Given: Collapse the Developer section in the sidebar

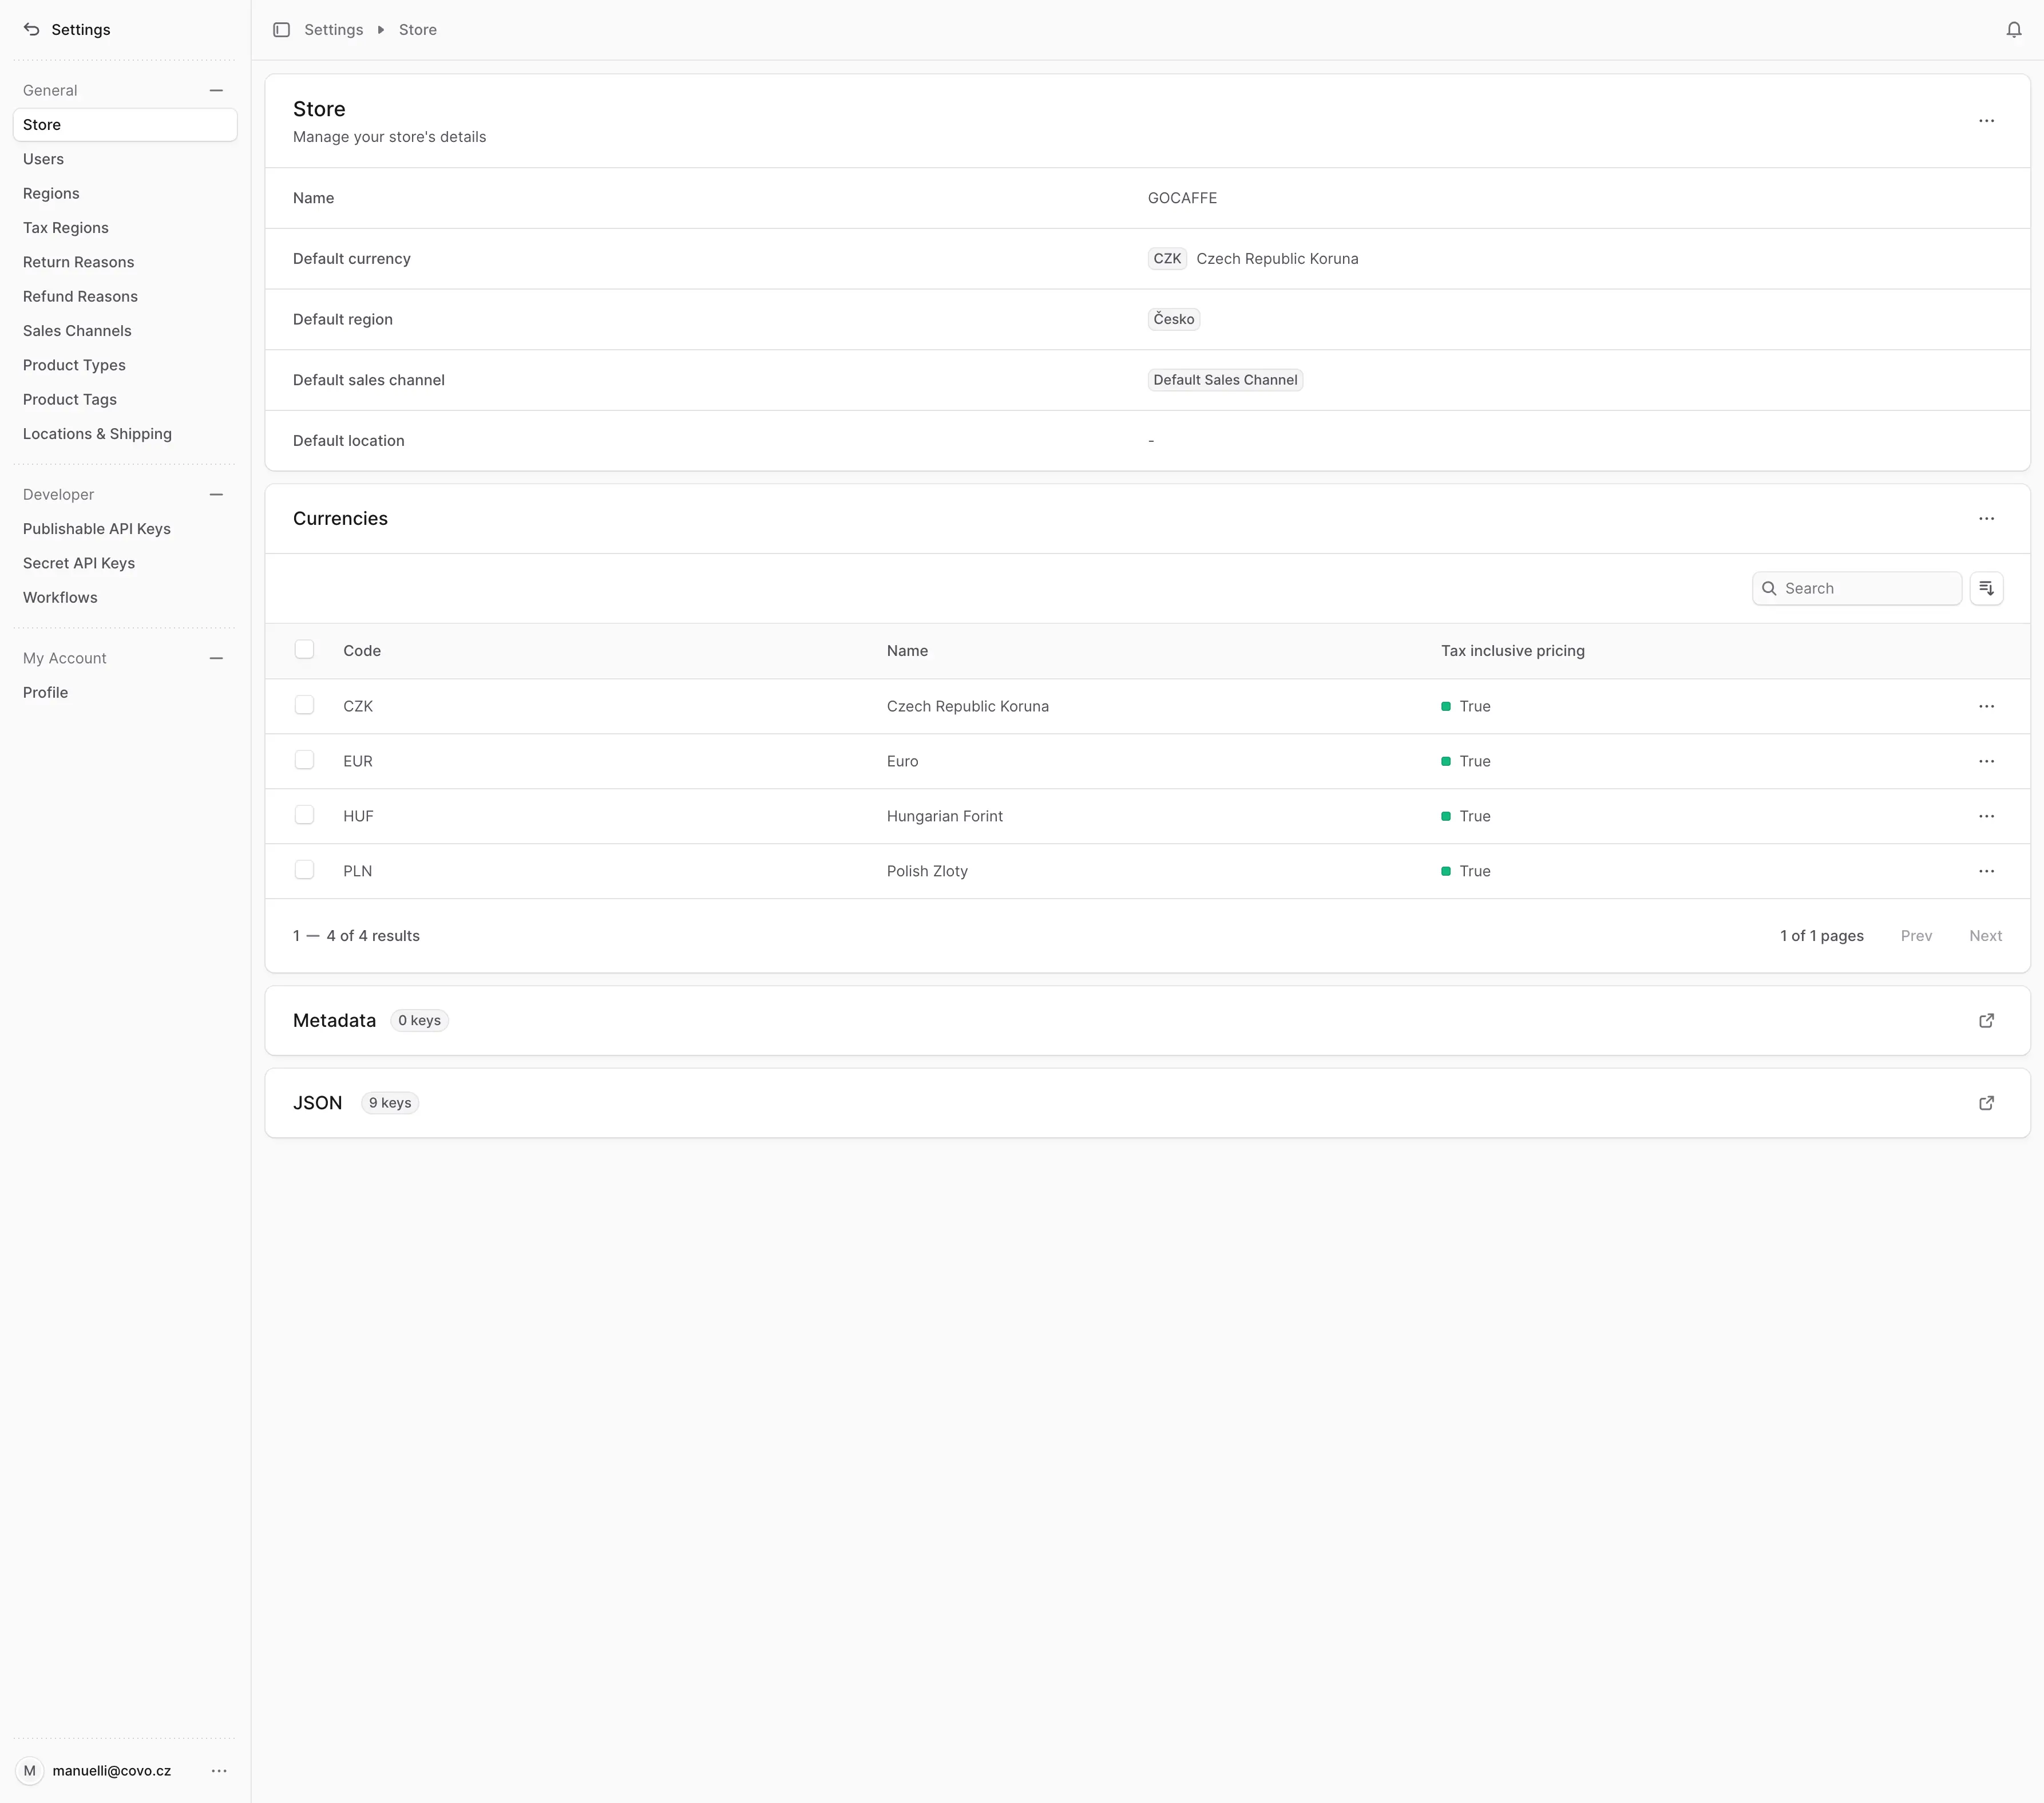Looking at the screenshot, I should (217, 494).
